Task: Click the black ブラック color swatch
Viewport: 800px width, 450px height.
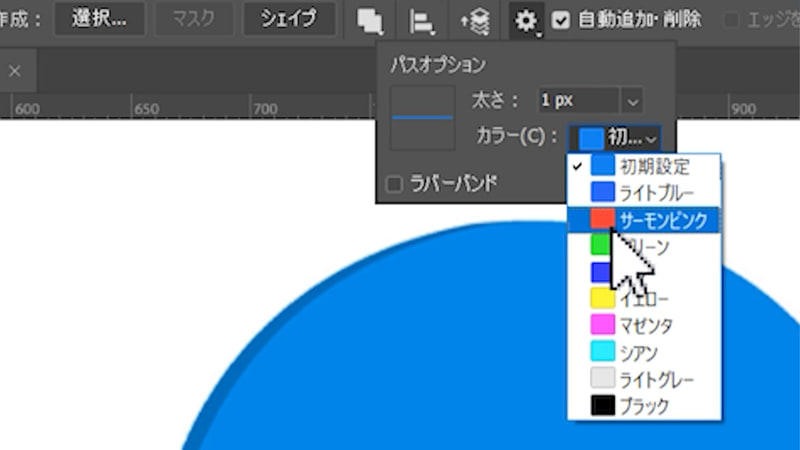Action: [602, 406]
